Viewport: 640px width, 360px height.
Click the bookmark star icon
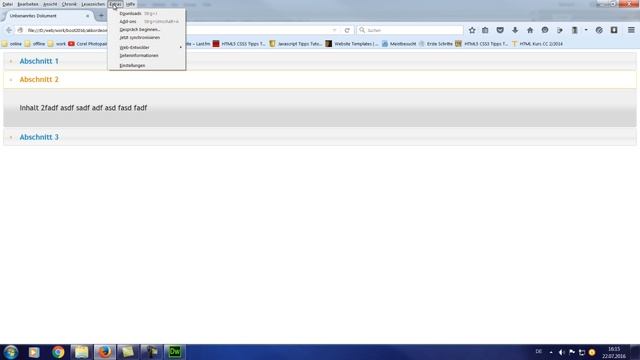click(x=472, y=30)
